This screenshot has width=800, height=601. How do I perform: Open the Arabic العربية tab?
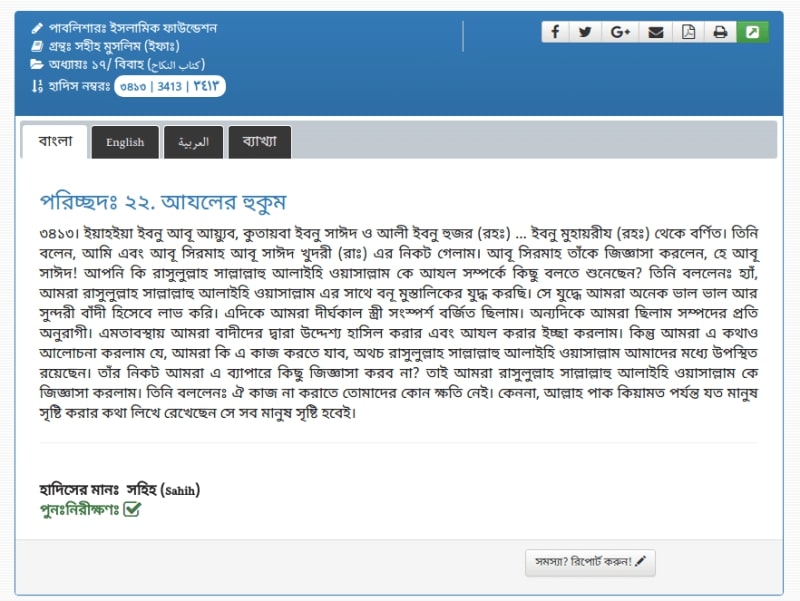[x=193, y=142]
